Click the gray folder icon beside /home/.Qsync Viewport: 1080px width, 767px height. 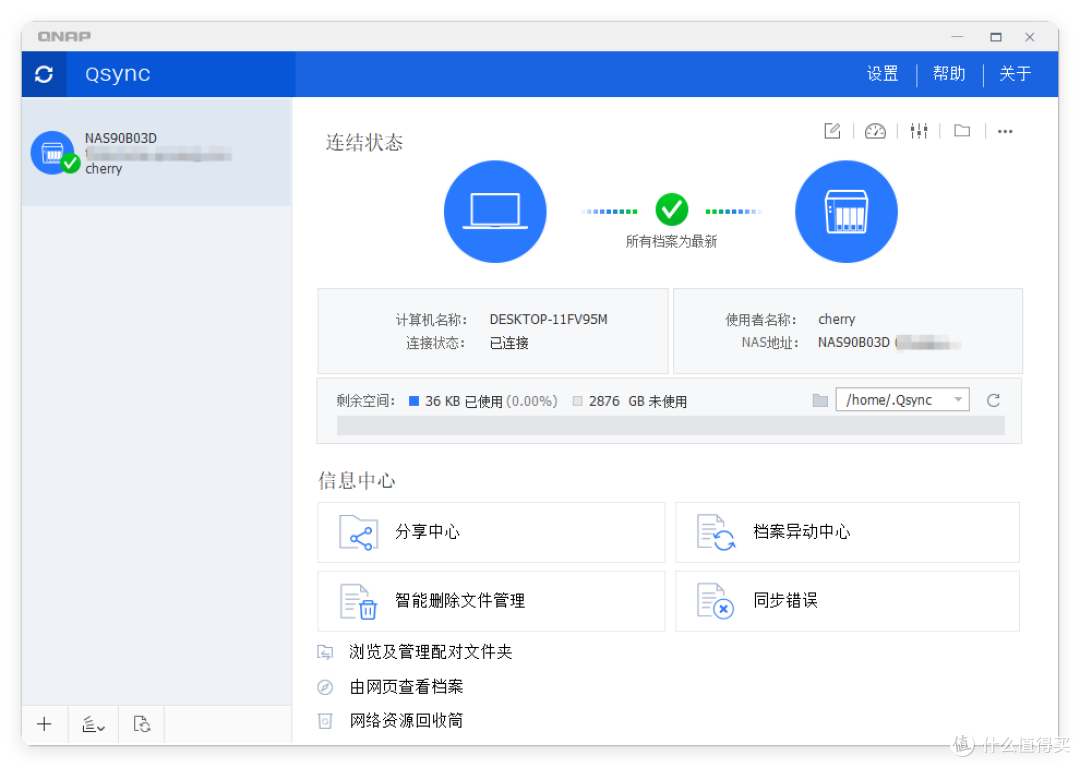click(x=820, y=400)
